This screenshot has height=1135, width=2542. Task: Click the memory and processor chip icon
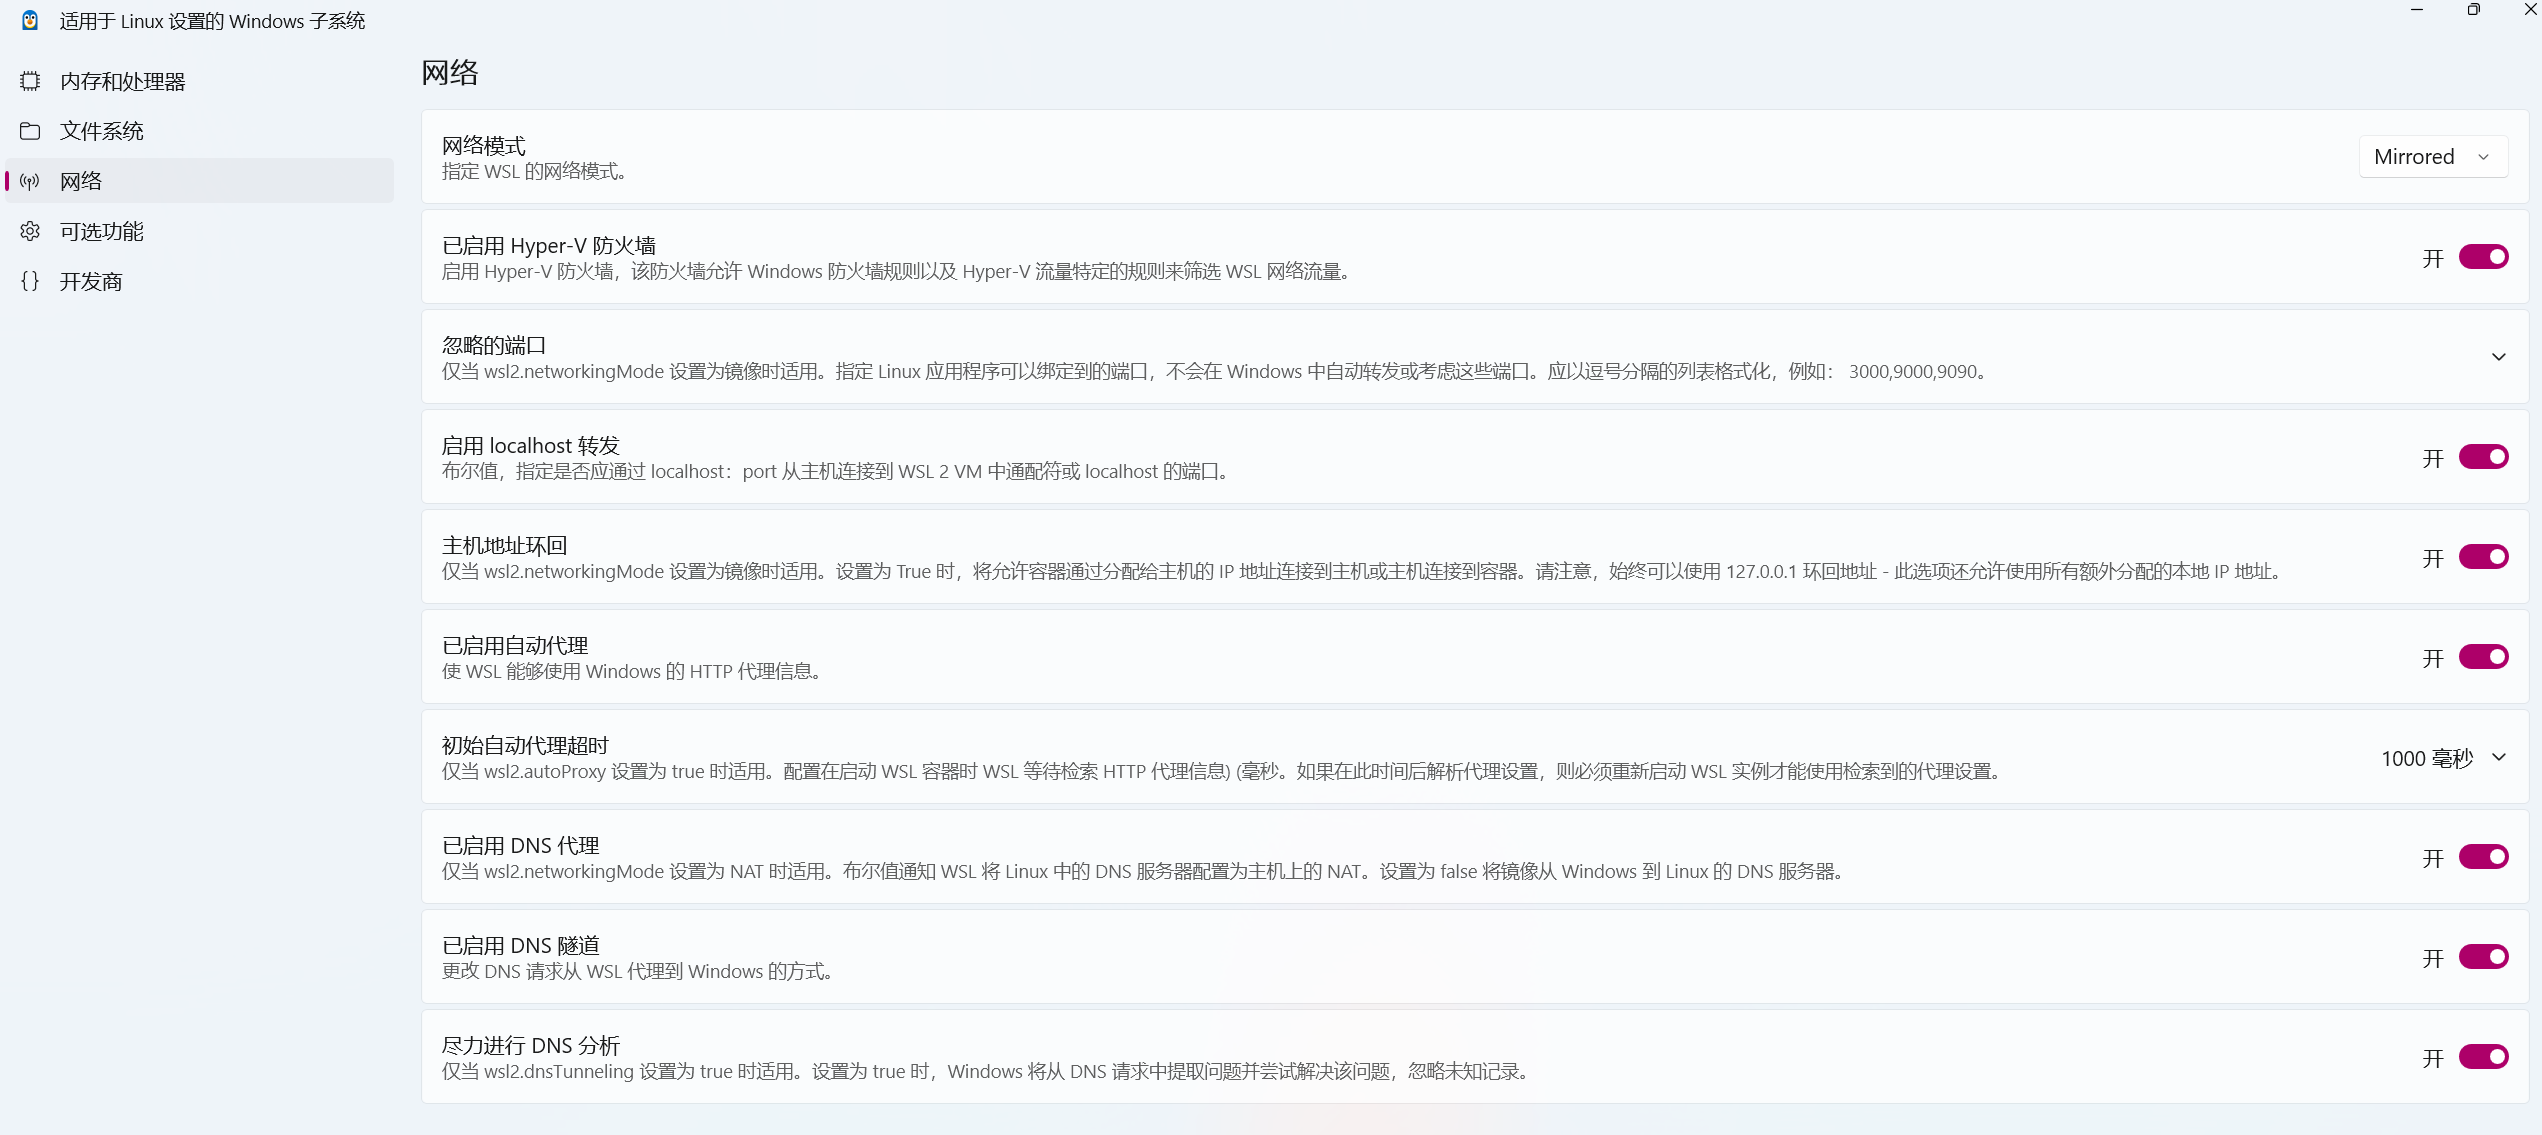pos(30,81)
